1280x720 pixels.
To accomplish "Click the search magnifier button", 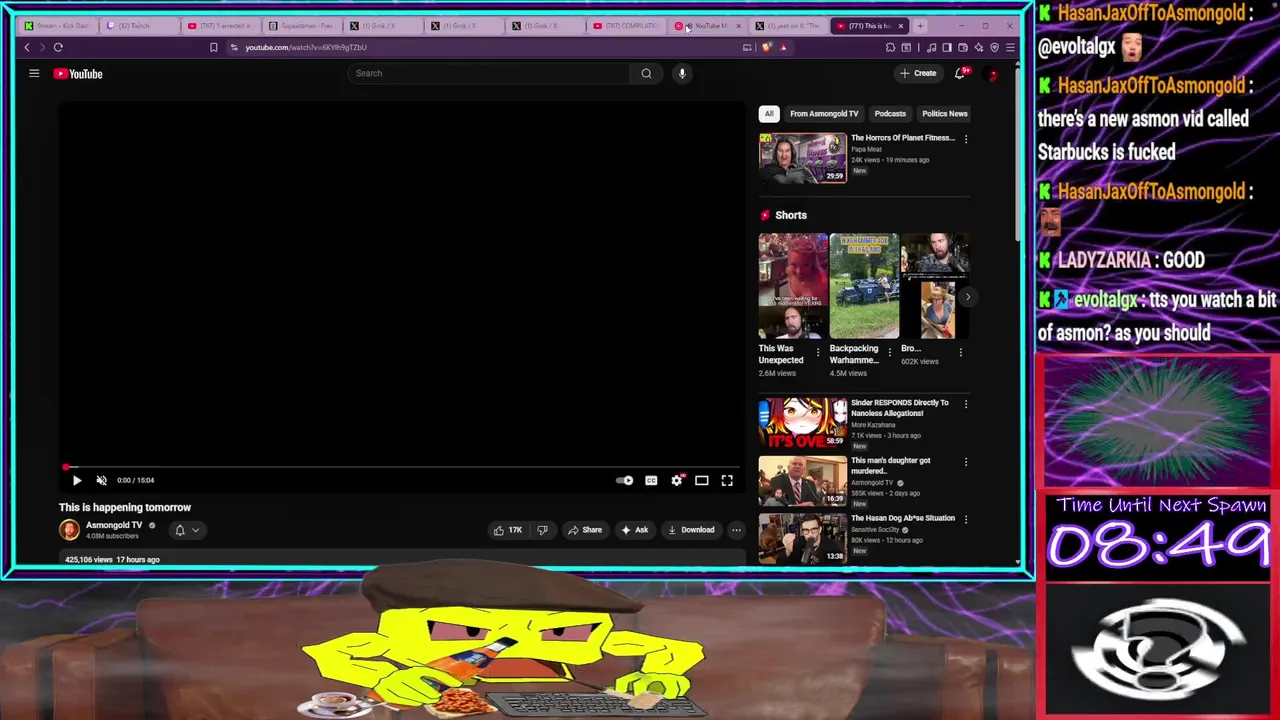I will coord(646,73).
